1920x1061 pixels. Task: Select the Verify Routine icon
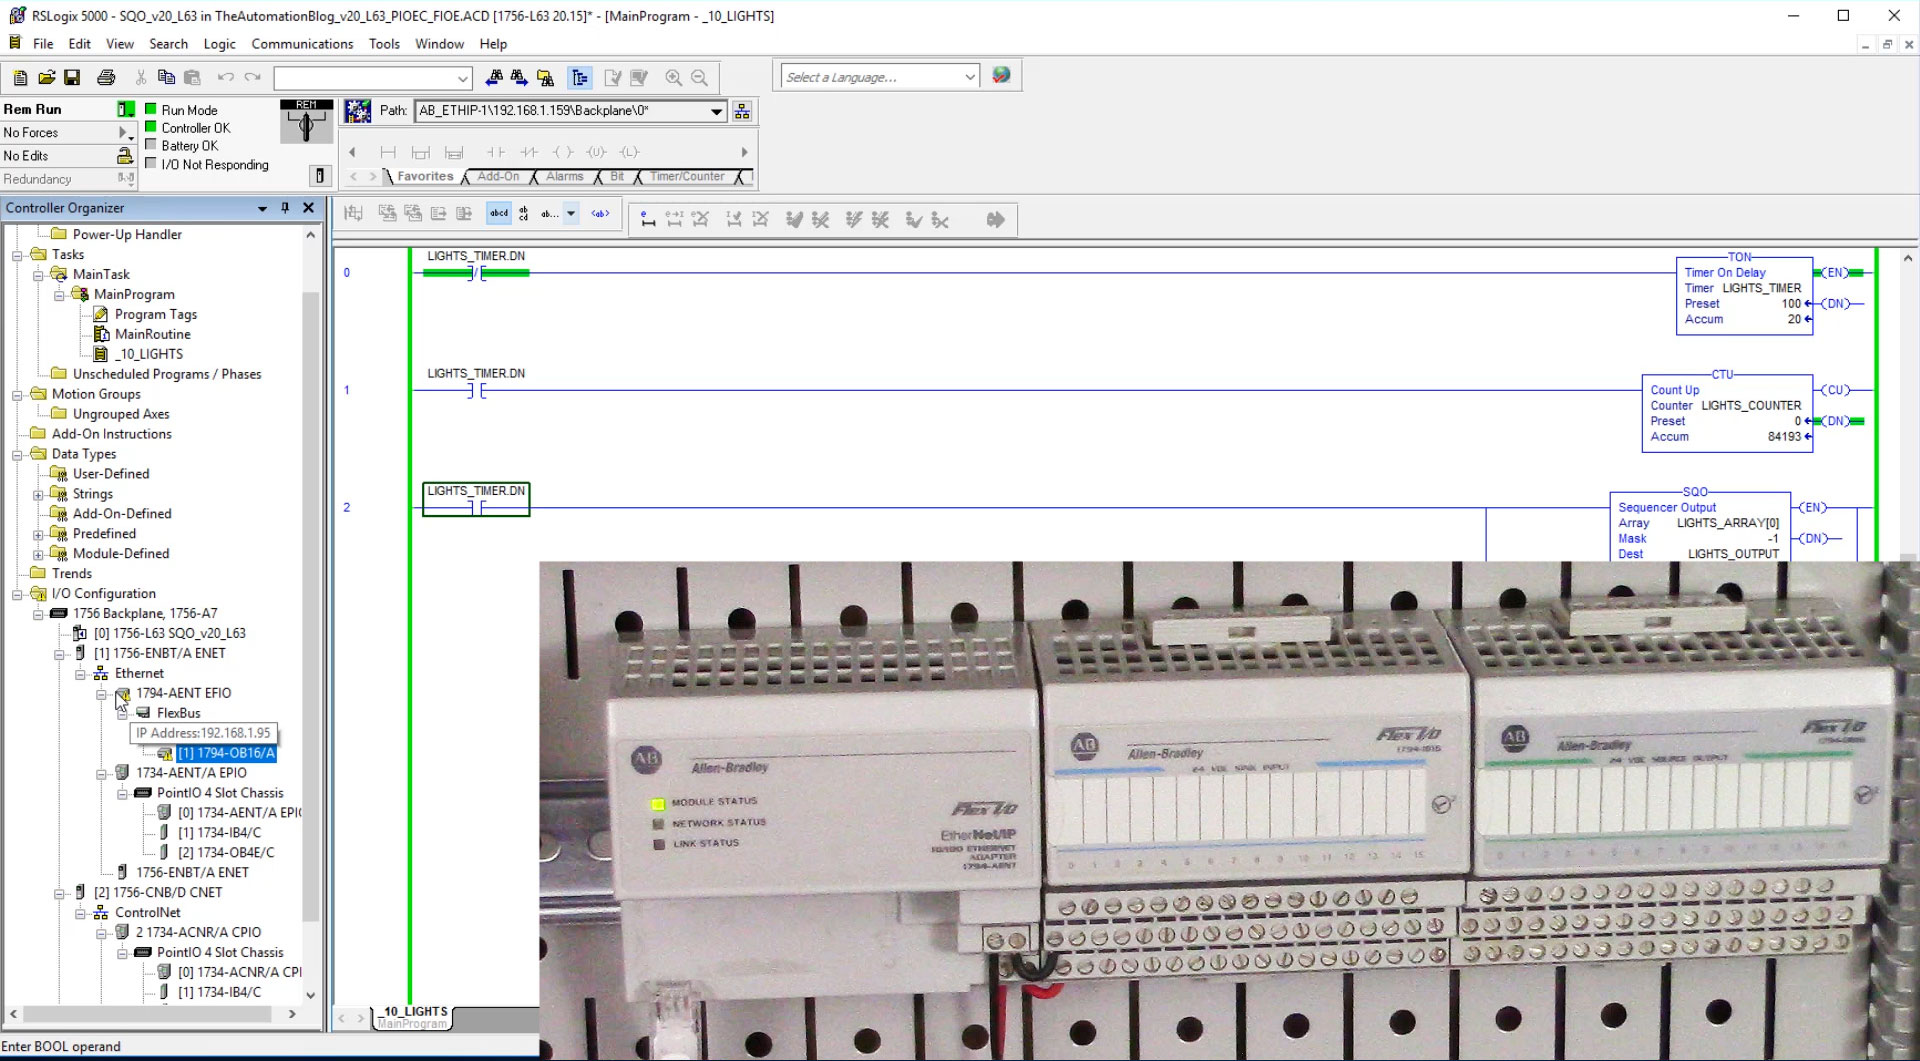click(x=613, y=77)
